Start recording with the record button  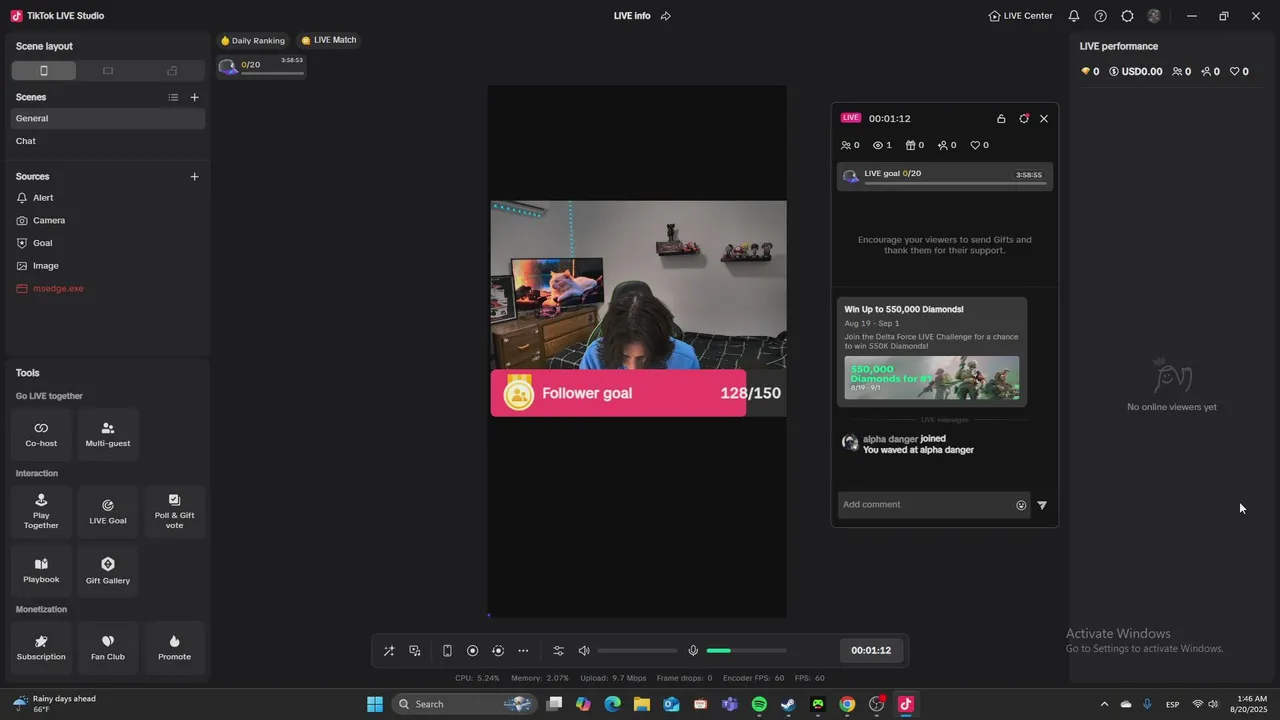click(x=473, y=651)
